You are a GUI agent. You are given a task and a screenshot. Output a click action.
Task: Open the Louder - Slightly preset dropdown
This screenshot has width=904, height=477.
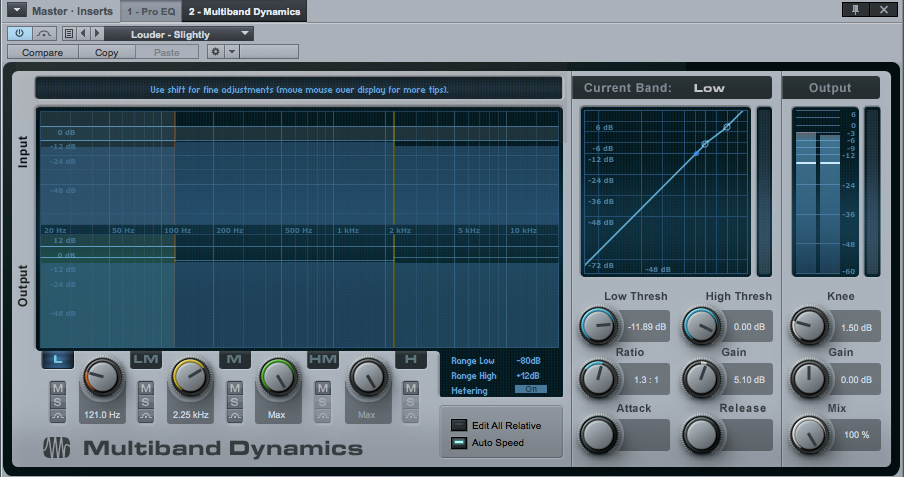point(179,34)
